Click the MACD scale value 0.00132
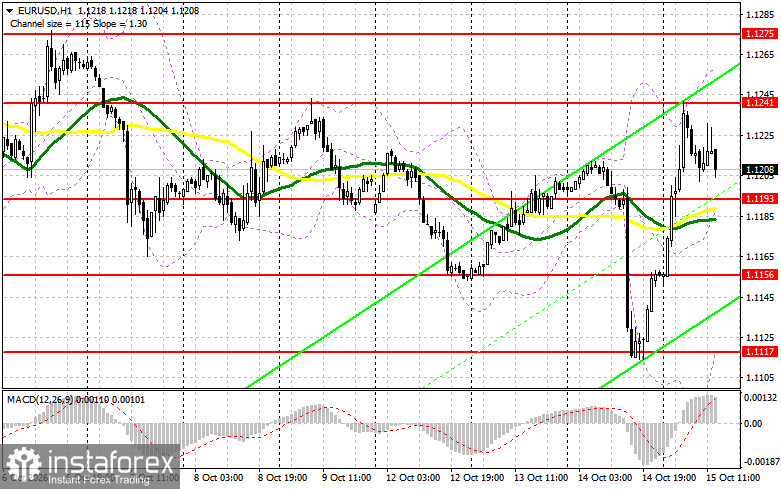The width and height of the screenshot is (781, 489). [760, 398]
